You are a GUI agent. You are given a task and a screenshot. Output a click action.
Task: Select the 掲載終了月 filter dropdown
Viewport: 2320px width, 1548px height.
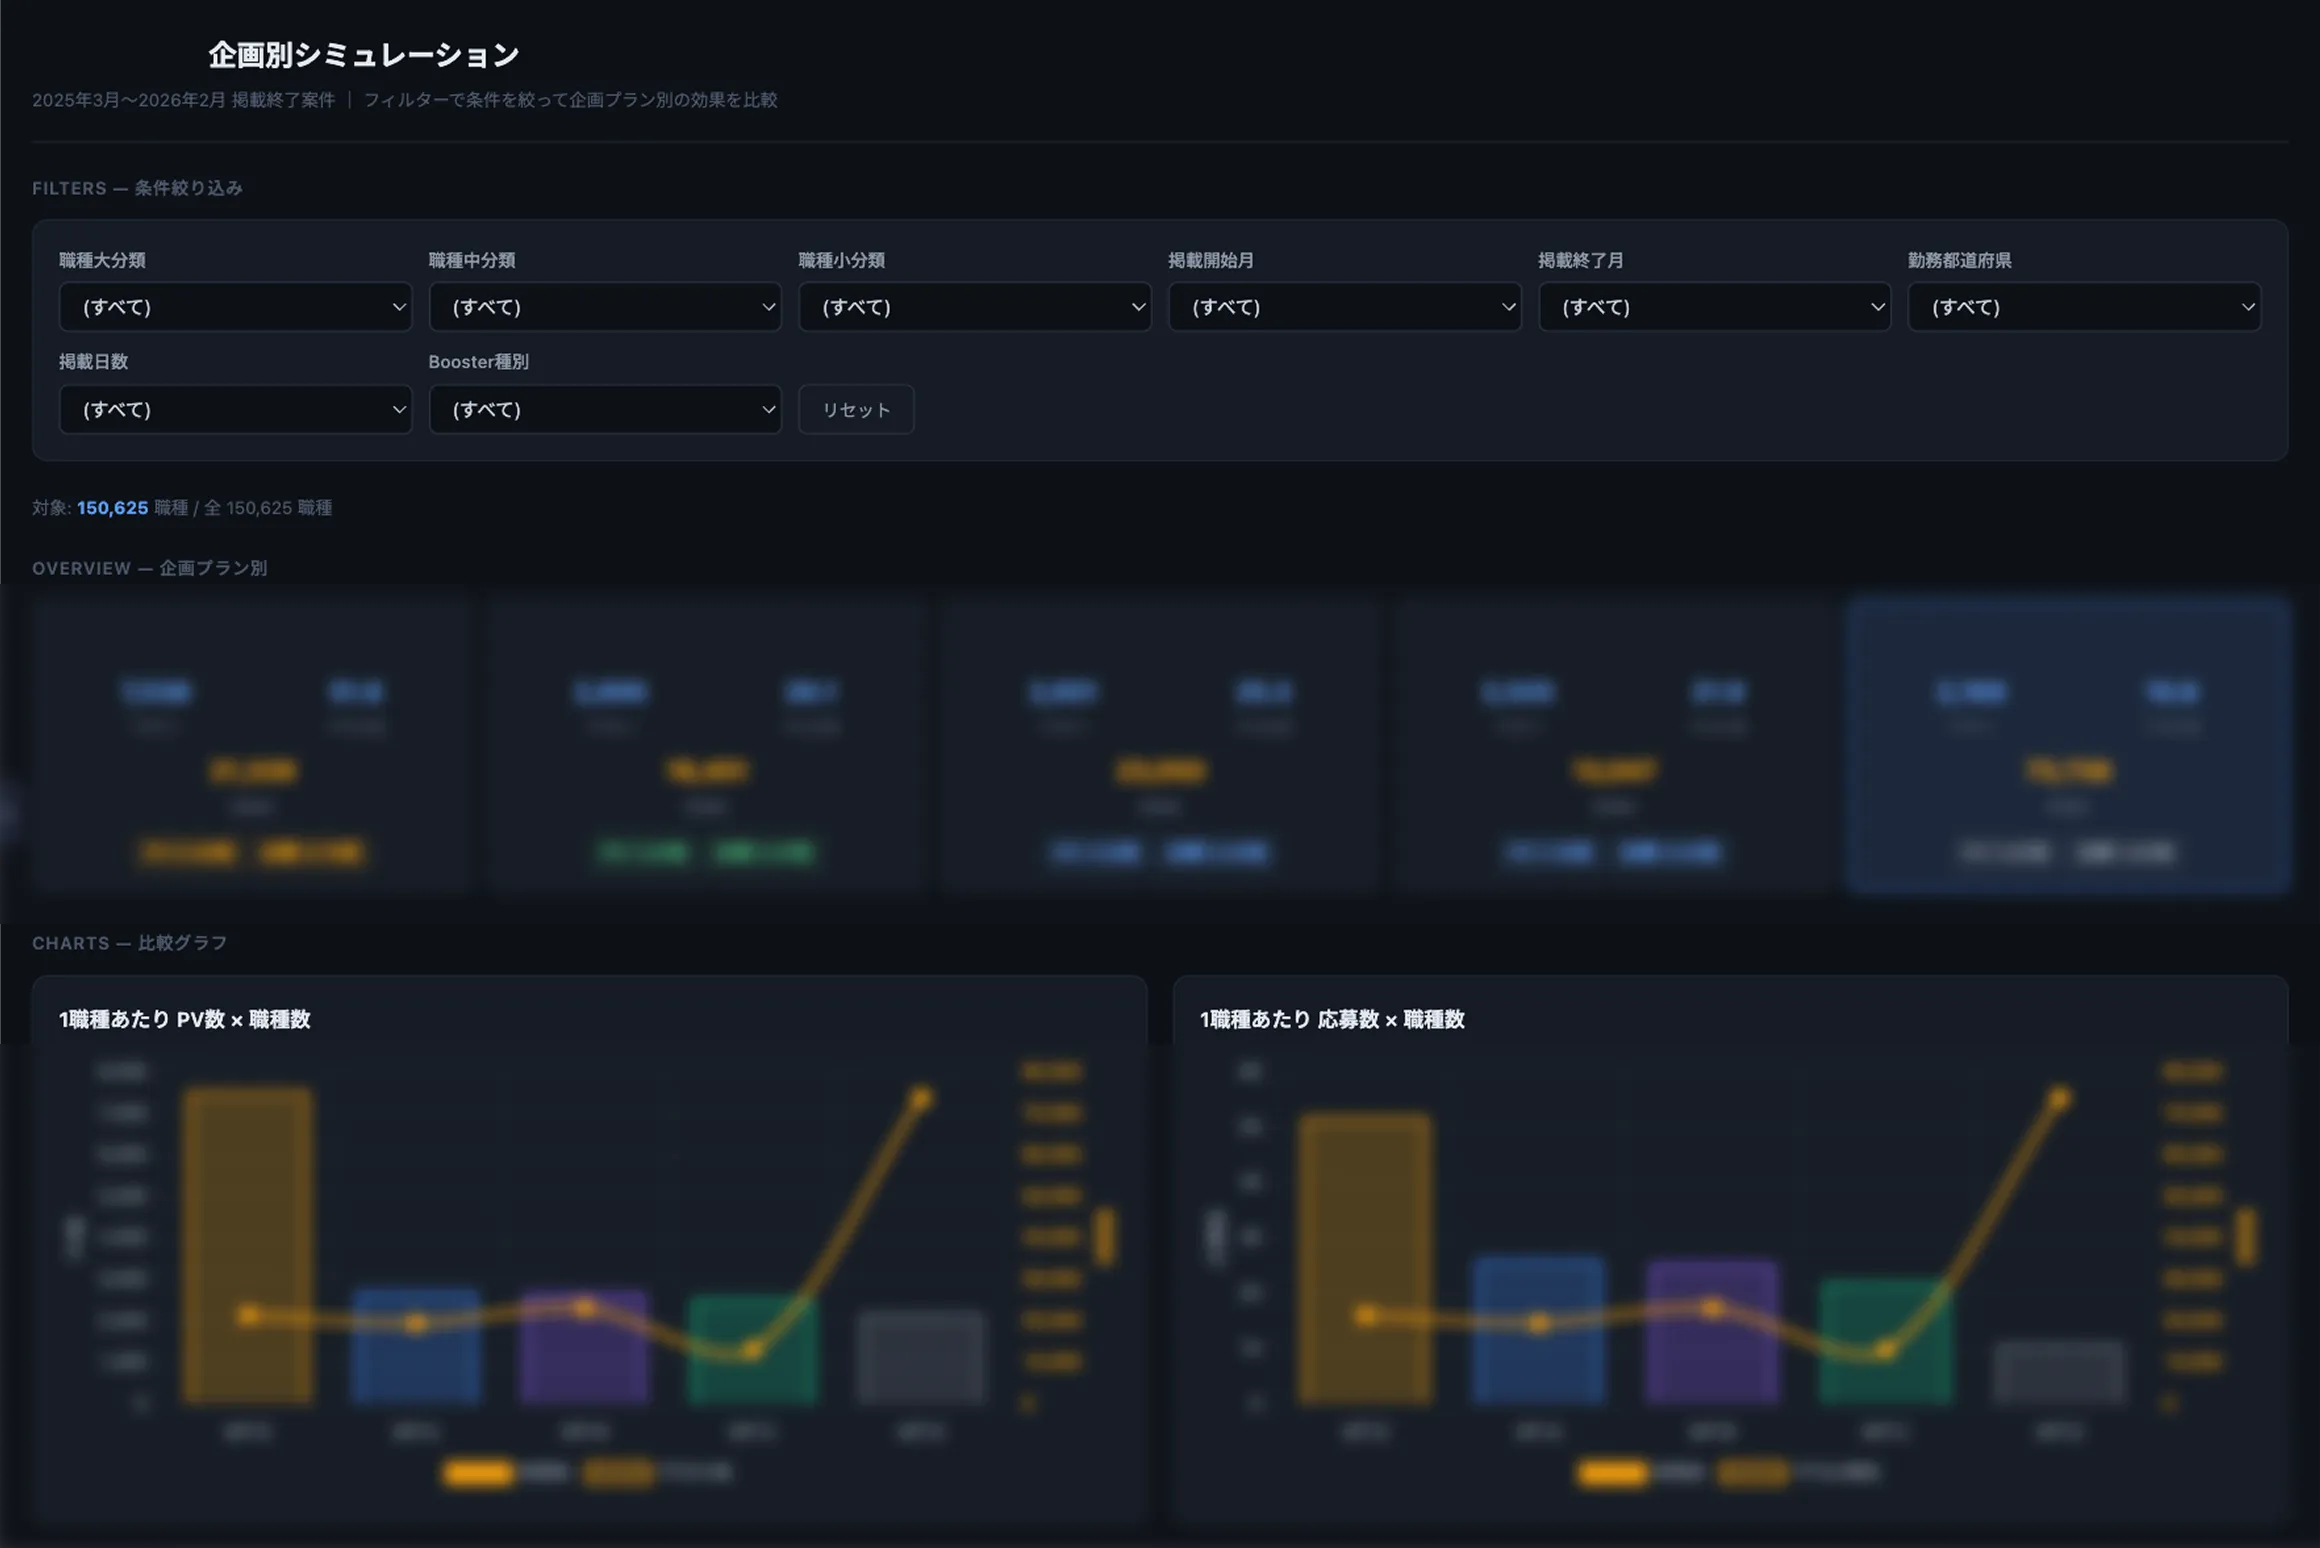click(x=1714, y=307)
